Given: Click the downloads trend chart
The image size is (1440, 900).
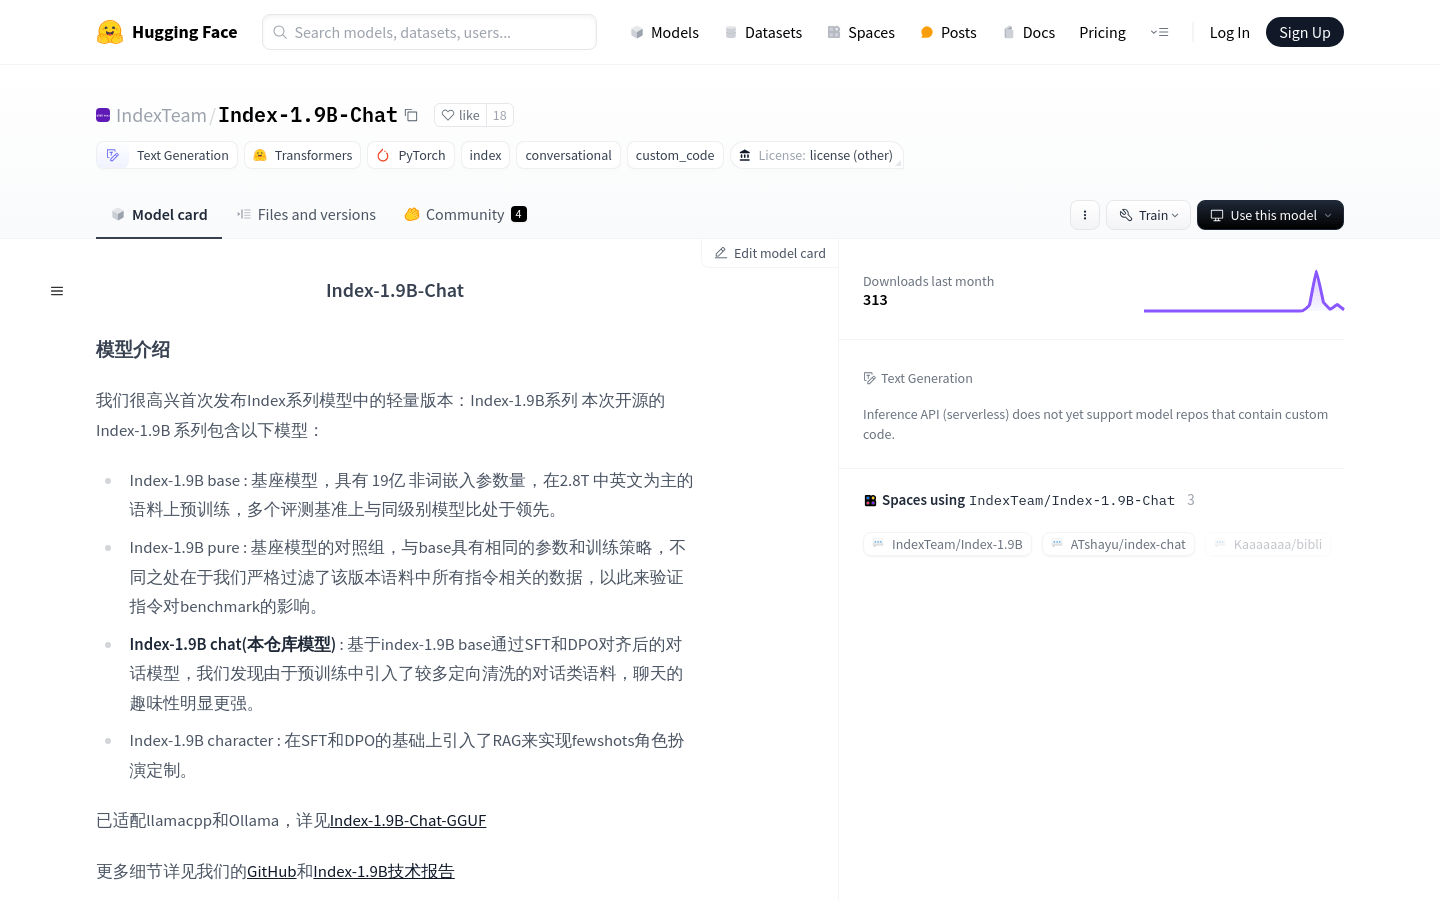Looking at the screenshot, I should click(1244, 291).
